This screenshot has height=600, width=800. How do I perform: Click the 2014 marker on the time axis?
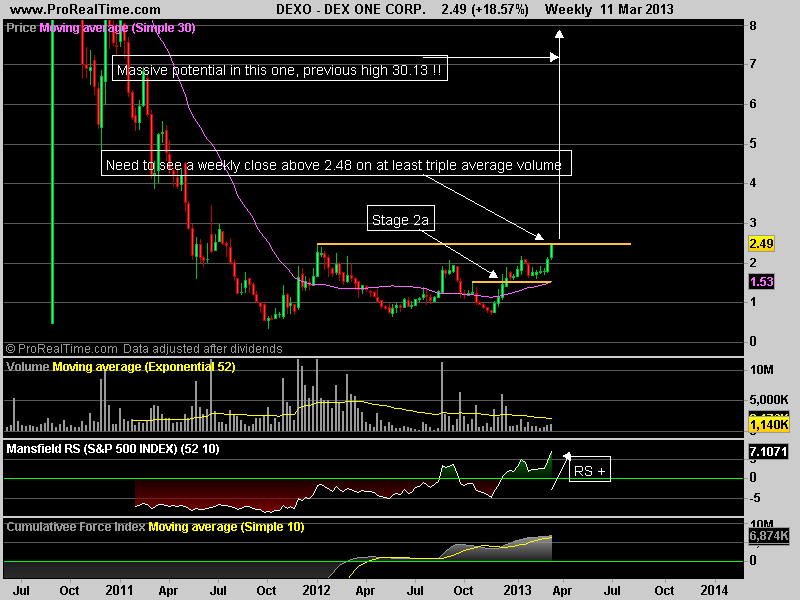(714, 590)
